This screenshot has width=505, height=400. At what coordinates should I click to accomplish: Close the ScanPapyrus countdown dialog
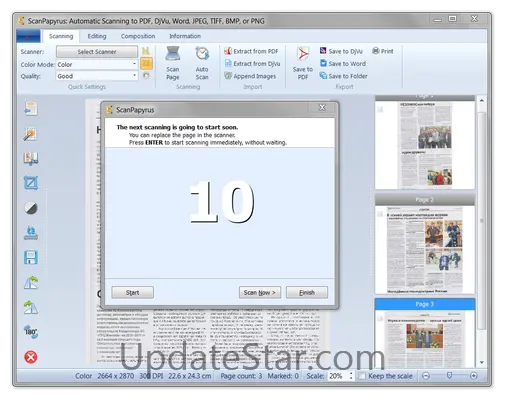(x=322, y=108)
